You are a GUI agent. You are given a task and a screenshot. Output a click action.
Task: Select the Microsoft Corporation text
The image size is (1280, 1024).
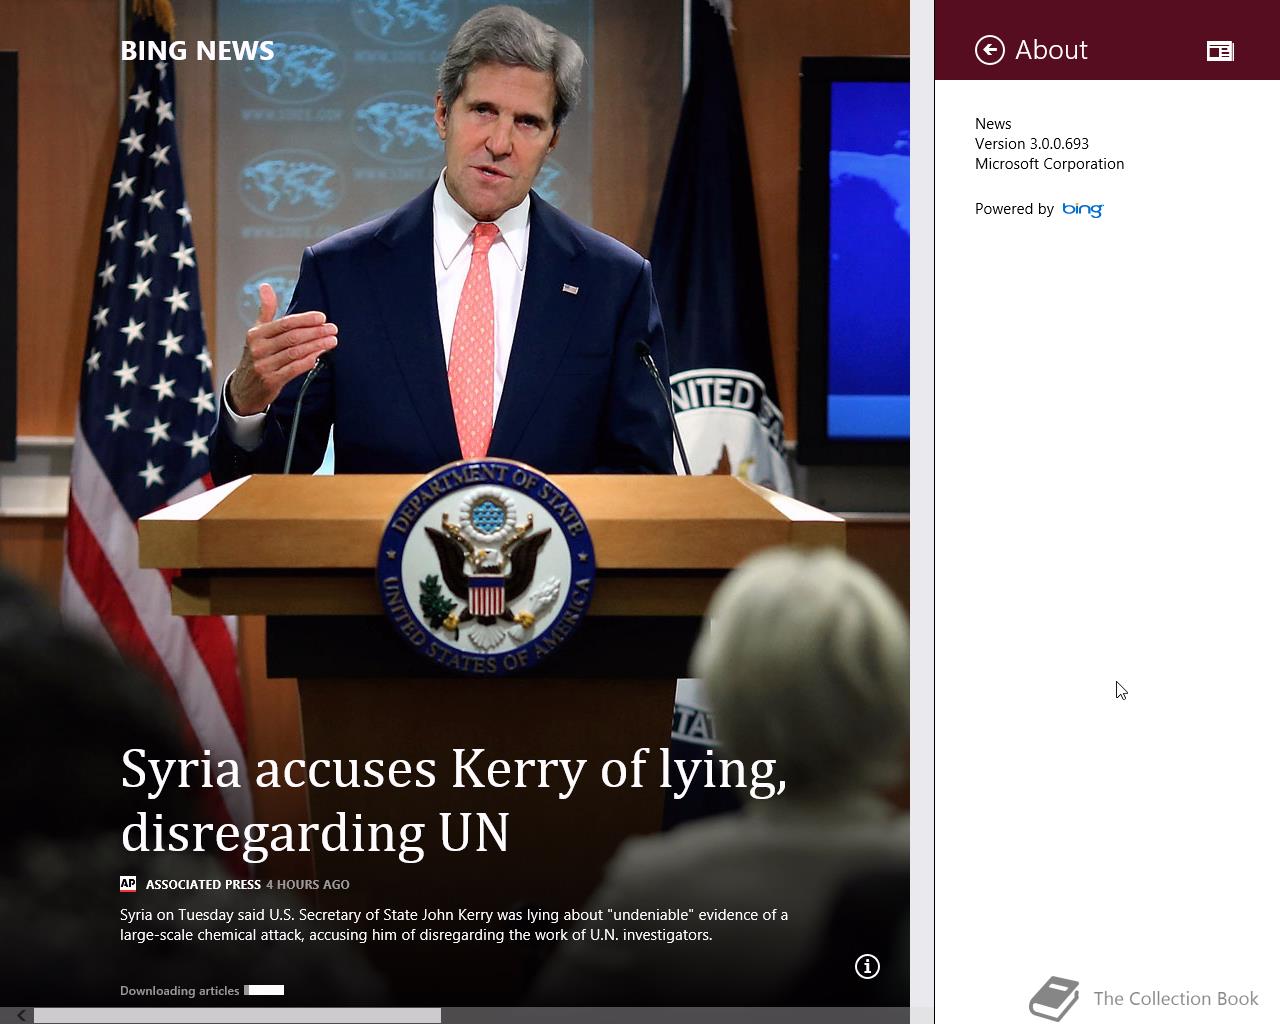click(x=1049, y=164)
